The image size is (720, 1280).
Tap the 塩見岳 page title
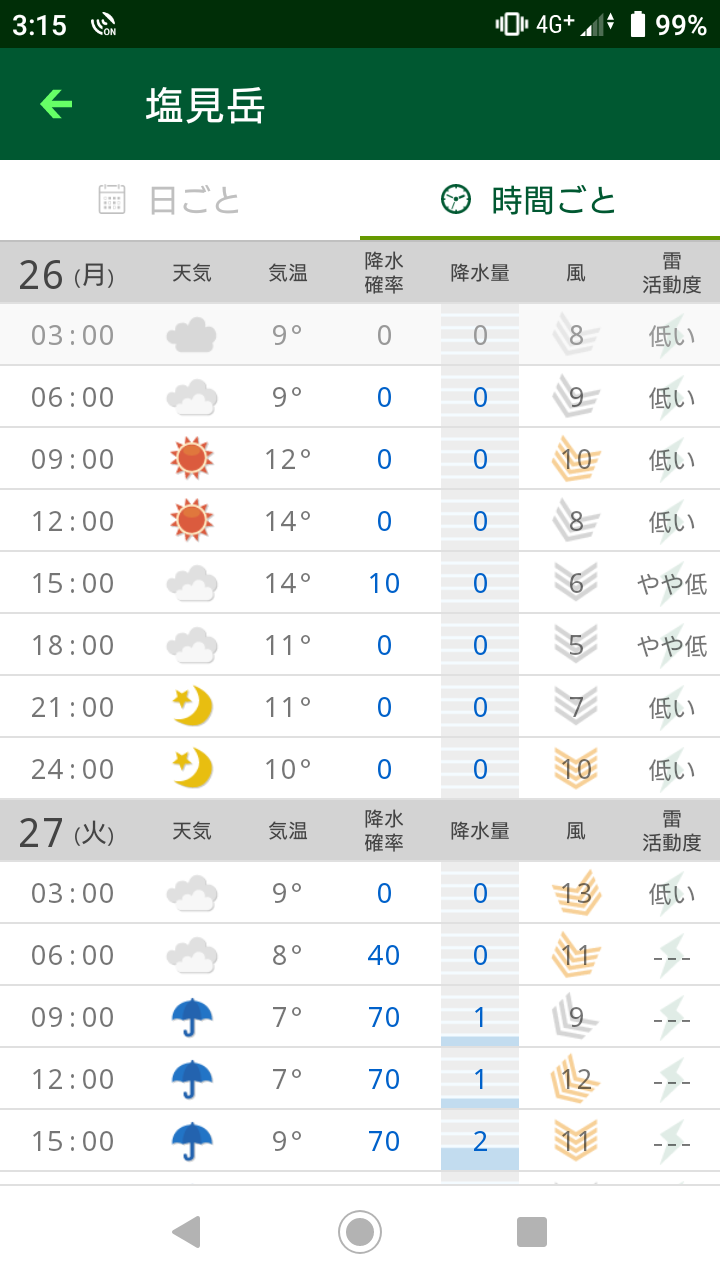click(205, 105)
